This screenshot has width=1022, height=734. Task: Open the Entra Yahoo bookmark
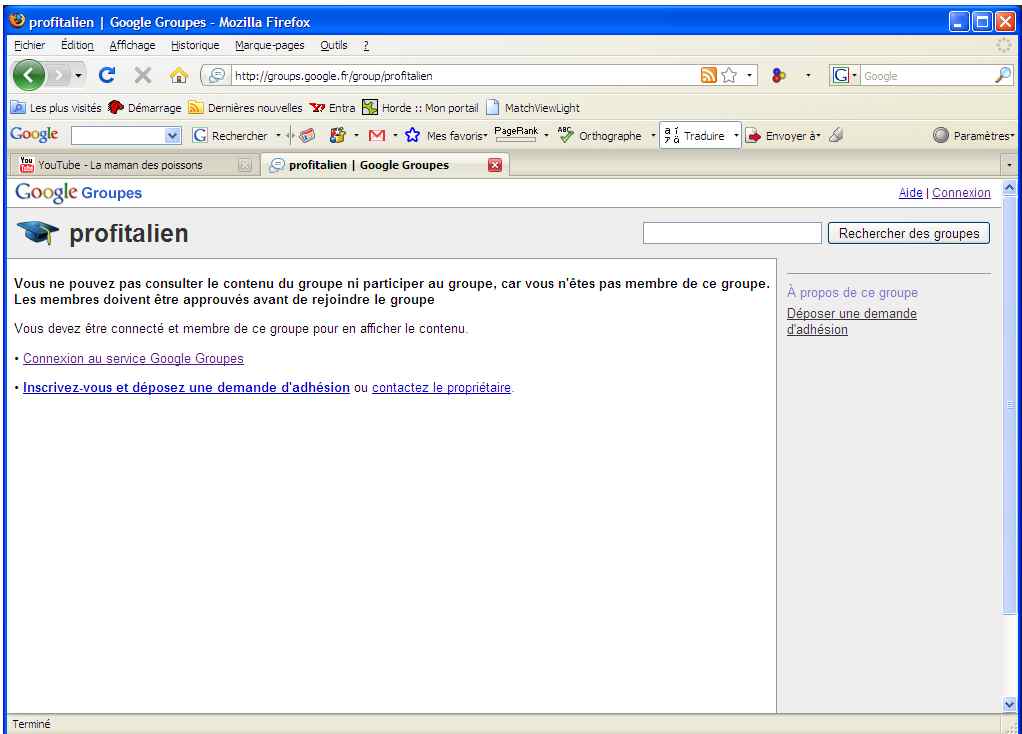click(x=332, y=108)
